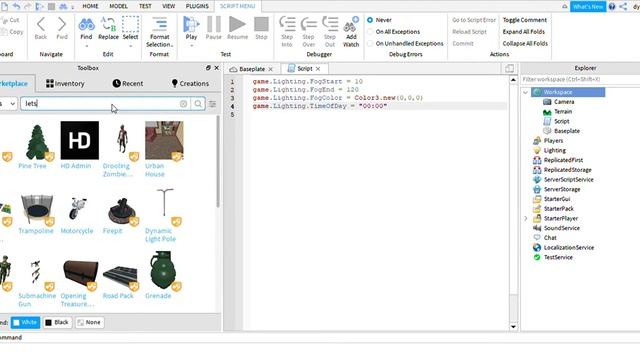Open the Find dropdown arrow

[x=86, y=46]
